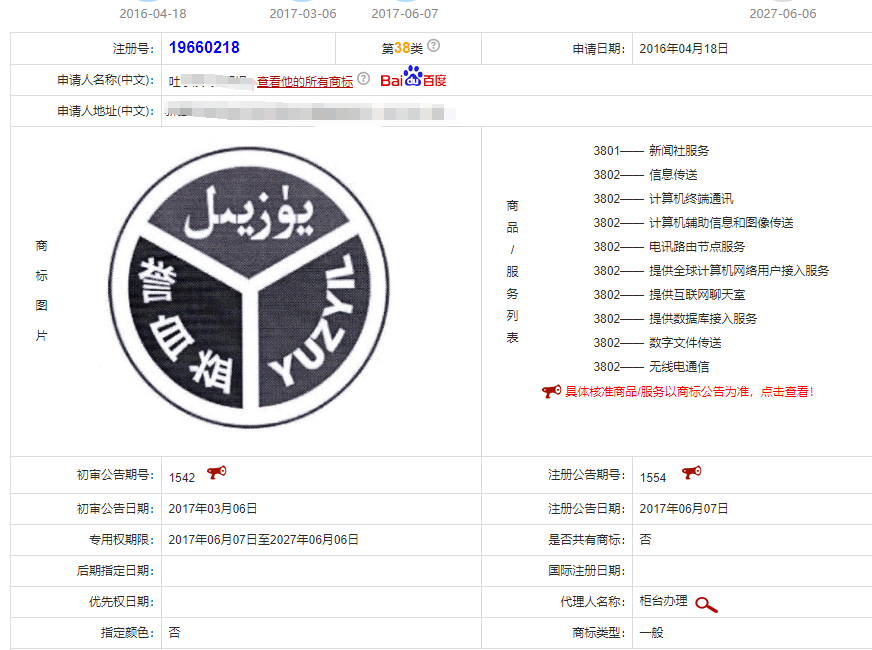The image size is (872, 650).
Task: Click service item 提供互联网聊天室
Action: coord(697,294)
